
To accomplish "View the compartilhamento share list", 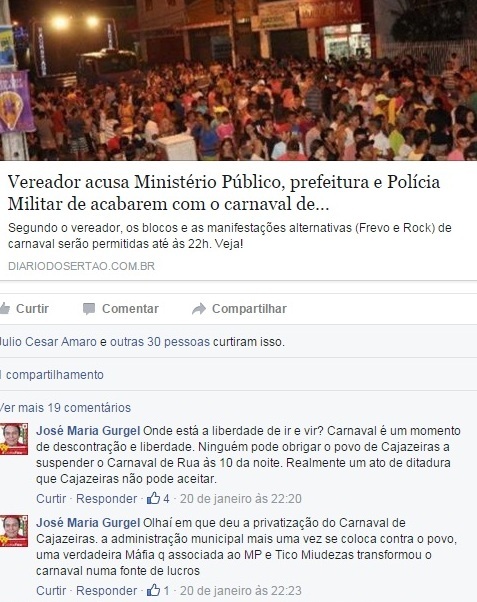I will (52, 375).
